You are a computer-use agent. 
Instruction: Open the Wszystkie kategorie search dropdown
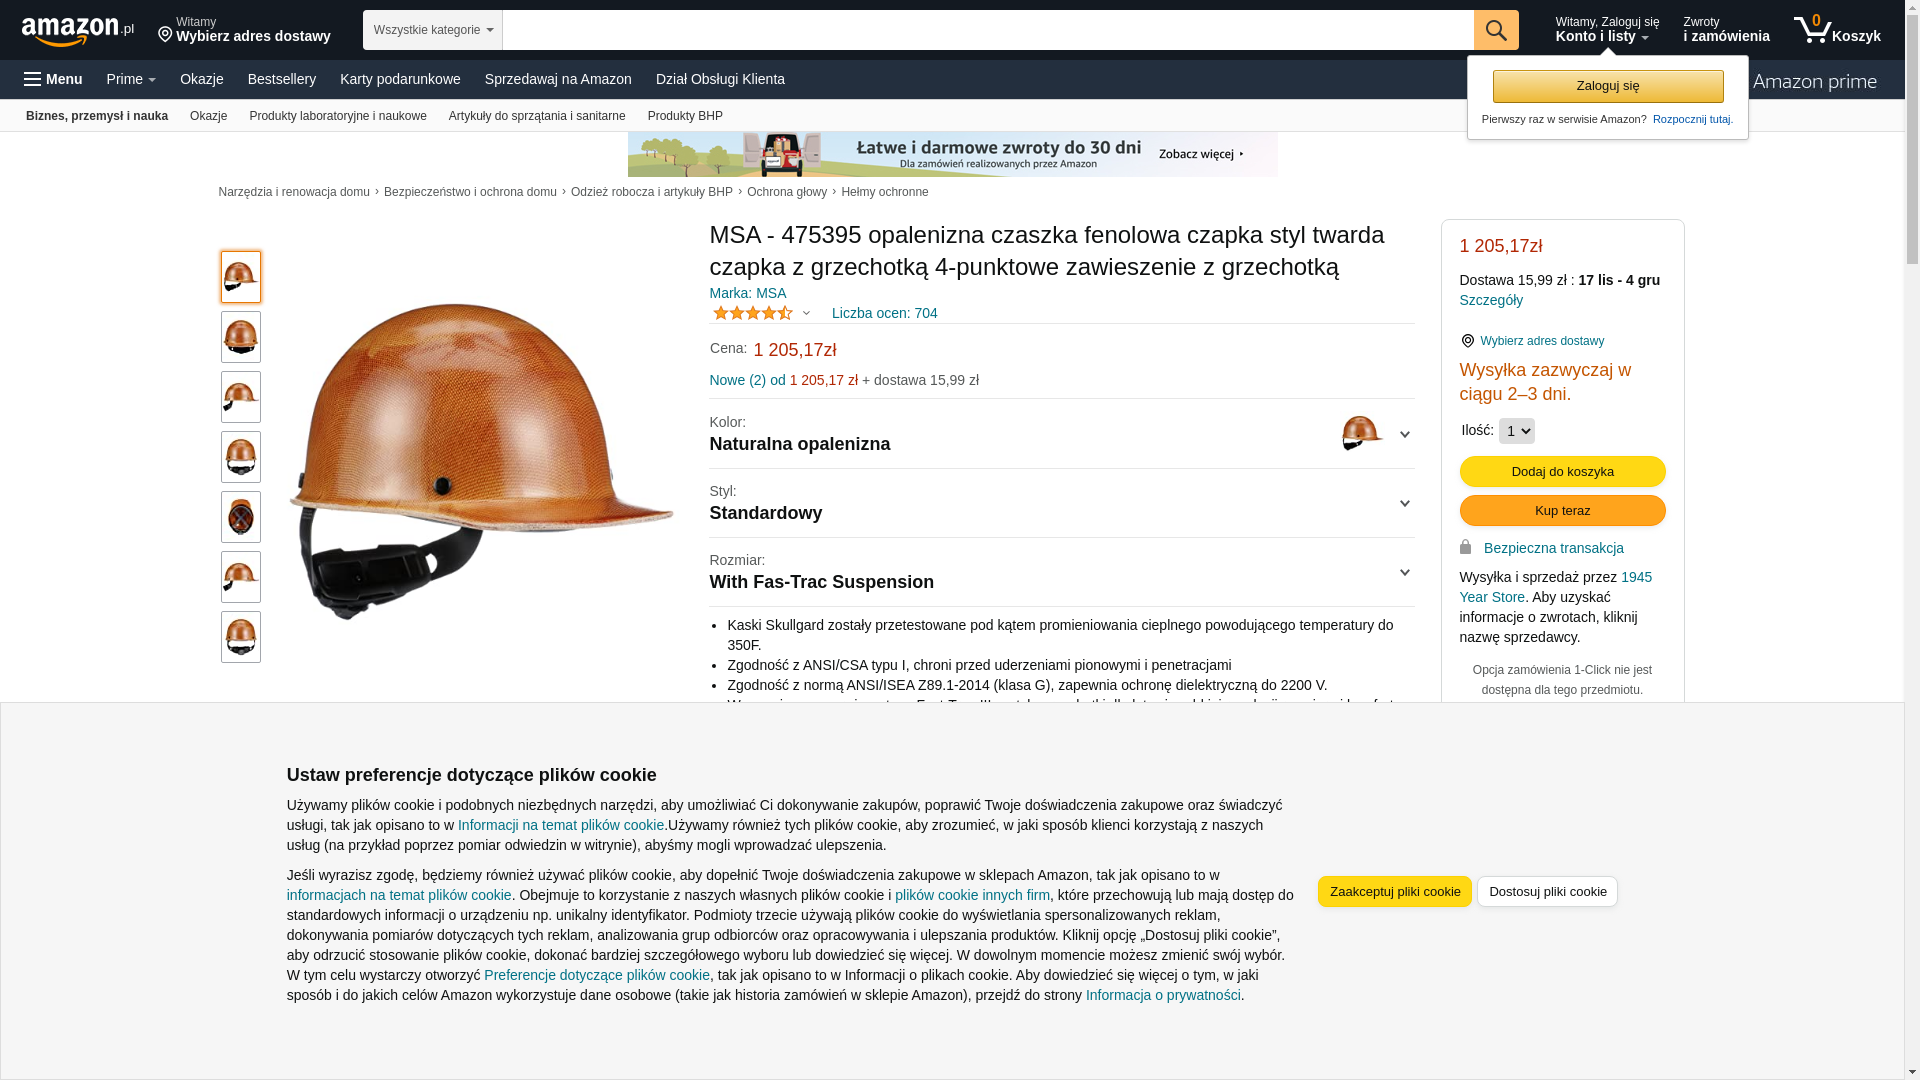pos(433,30)
